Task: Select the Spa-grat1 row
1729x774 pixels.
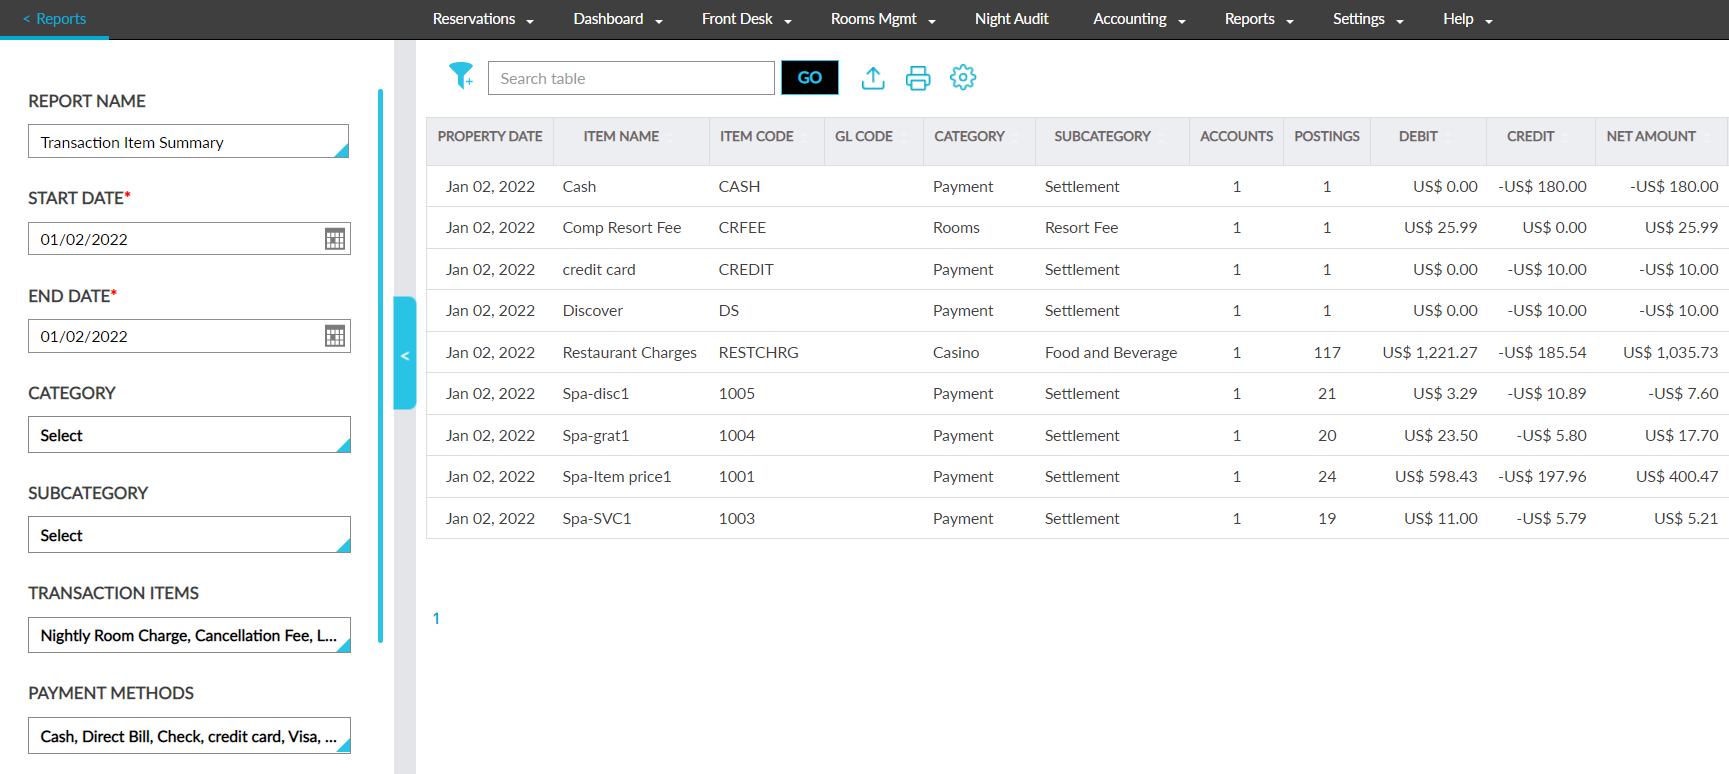Action: (1077, 435)
